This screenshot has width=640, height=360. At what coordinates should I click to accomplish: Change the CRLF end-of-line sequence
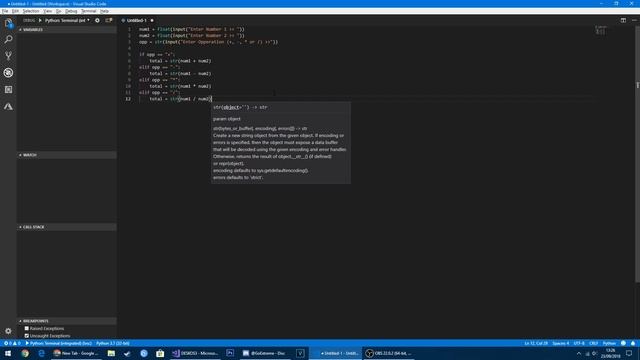tap(593, 344)
